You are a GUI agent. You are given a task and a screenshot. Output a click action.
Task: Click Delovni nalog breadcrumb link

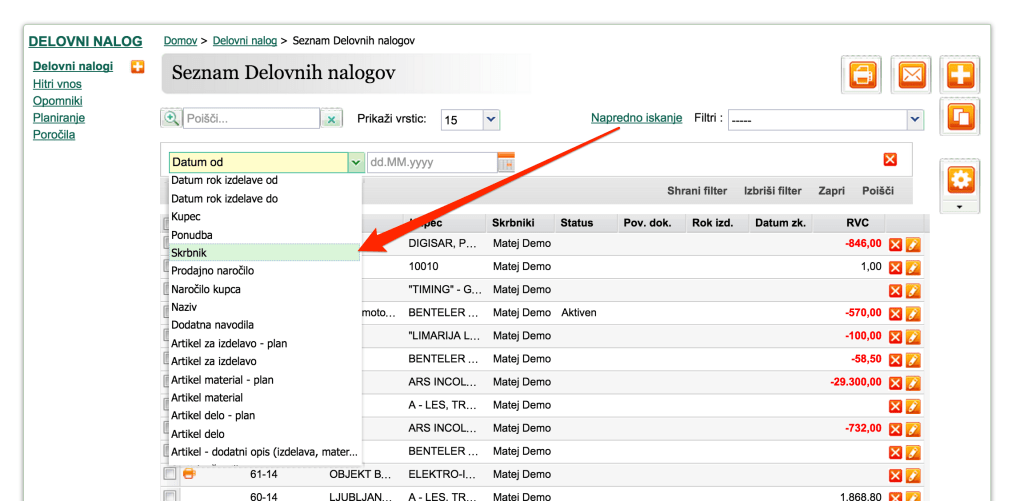point(245,40)
